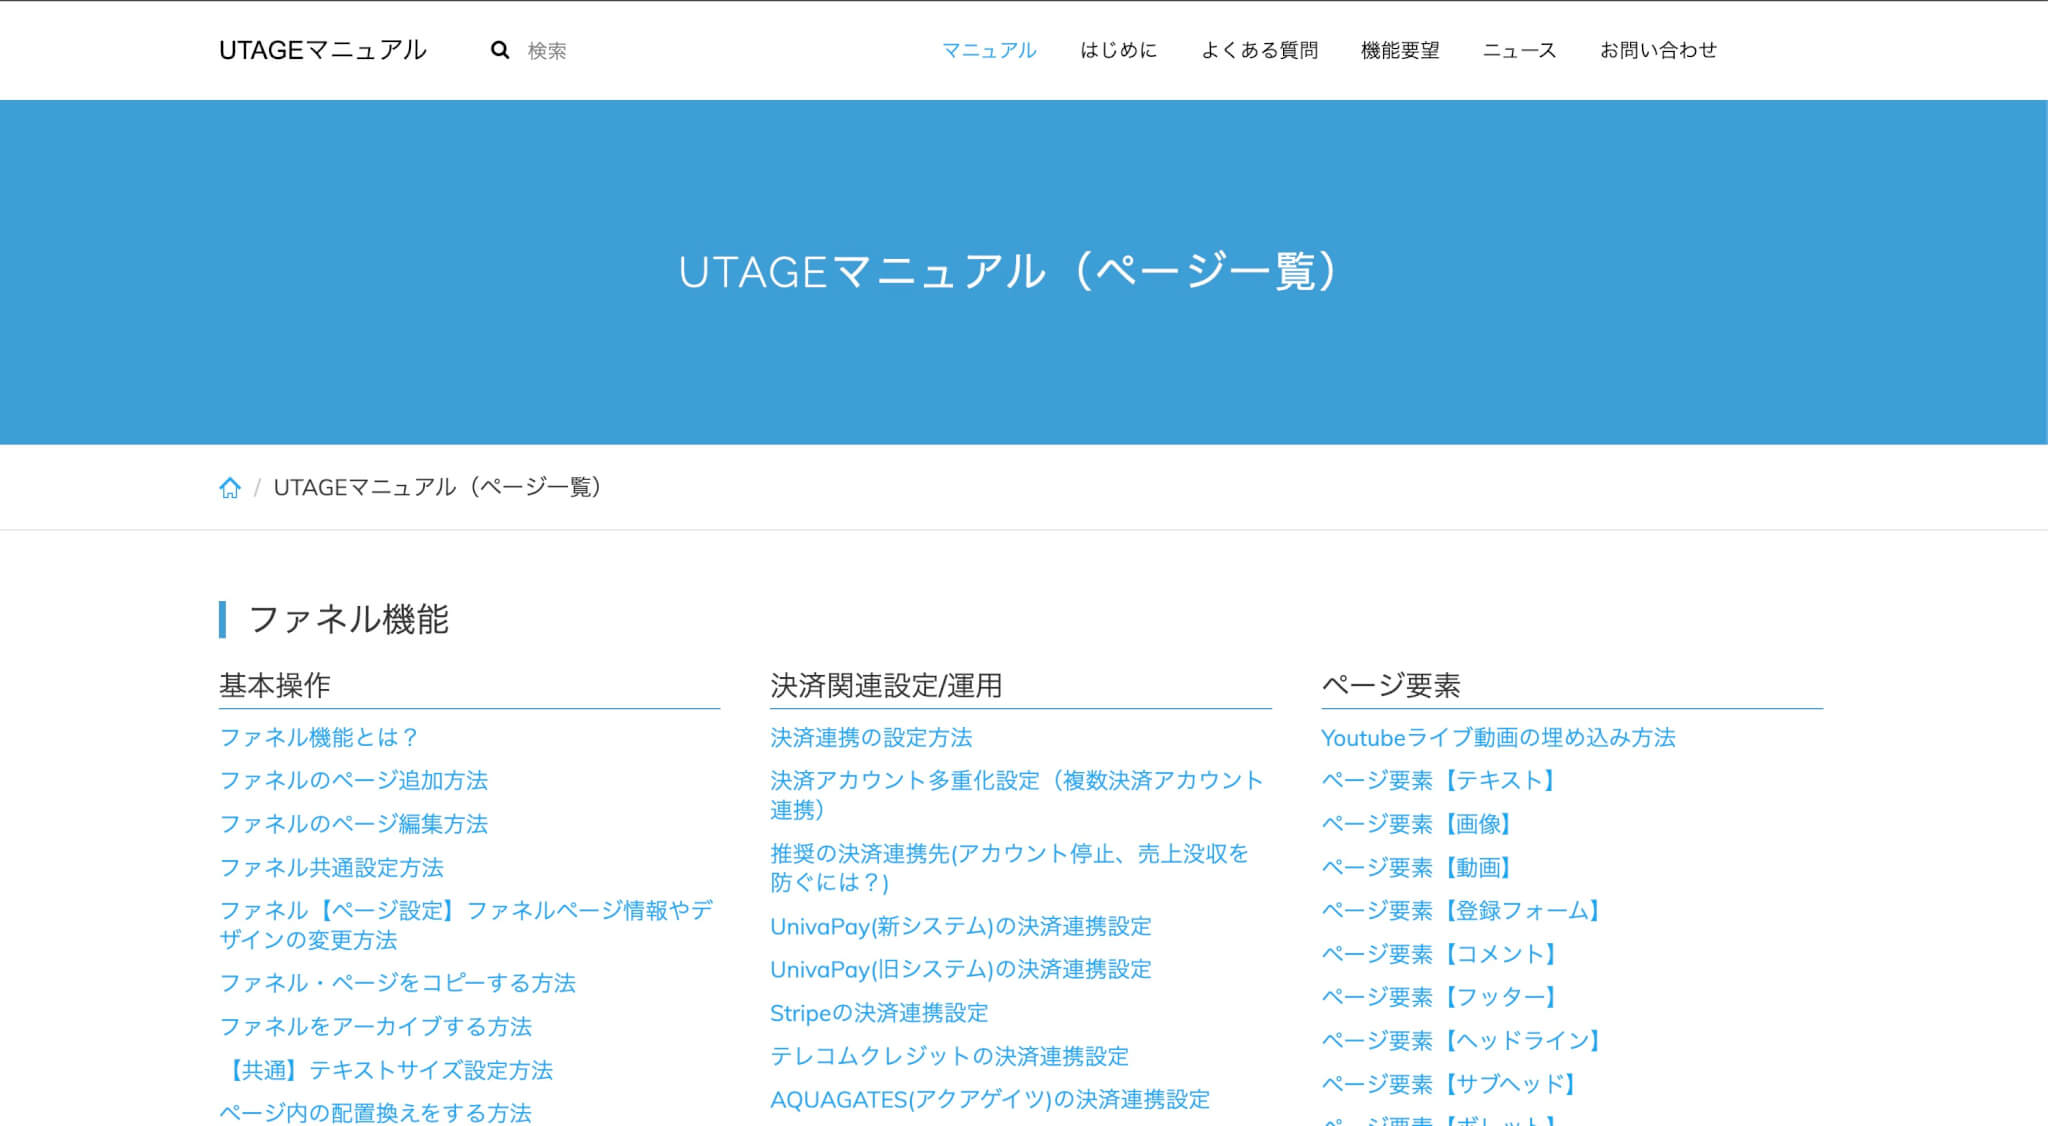Open ページ要素【コメント】 link

(x=1440, y=954)
